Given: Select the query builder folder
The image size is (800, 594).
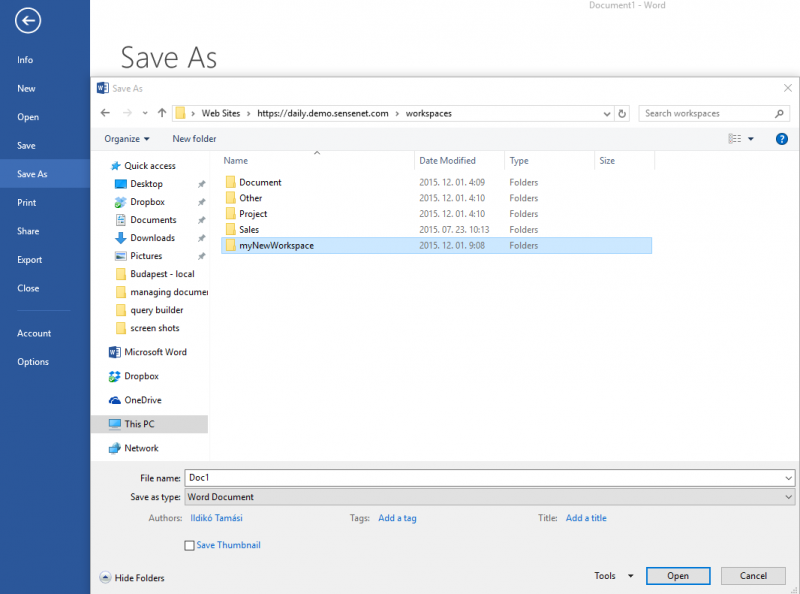Looking at the screenshot, I should click(x=156, y=310).
